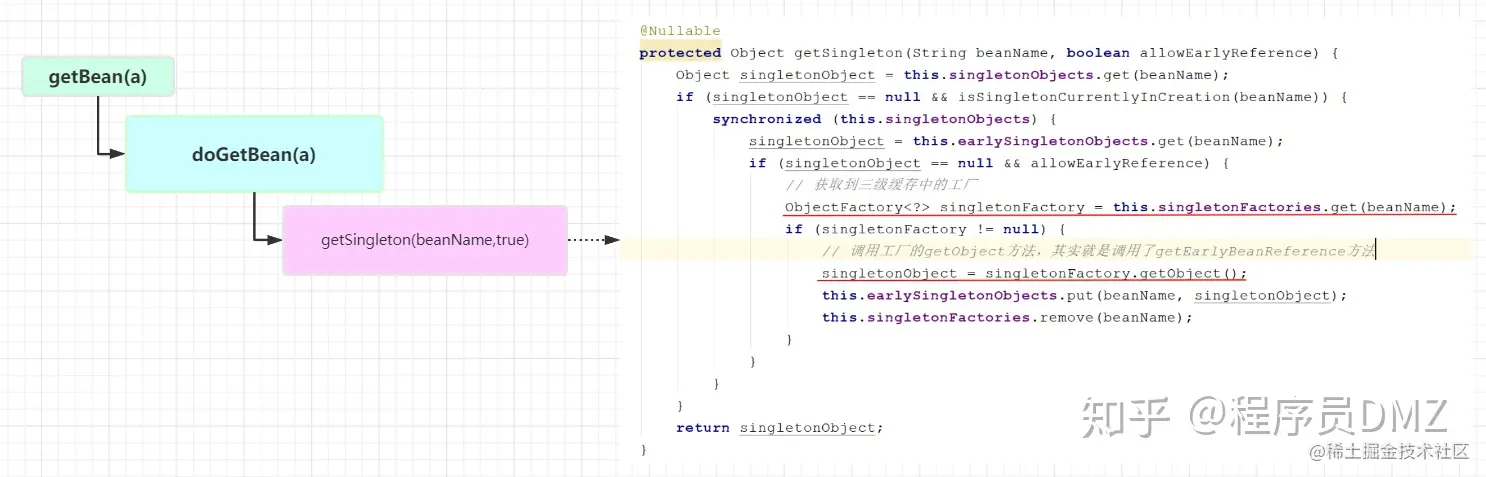1486x477 pixels.
Task: Select the doGetBean(a) flowchart box
Action: point(254,154)
